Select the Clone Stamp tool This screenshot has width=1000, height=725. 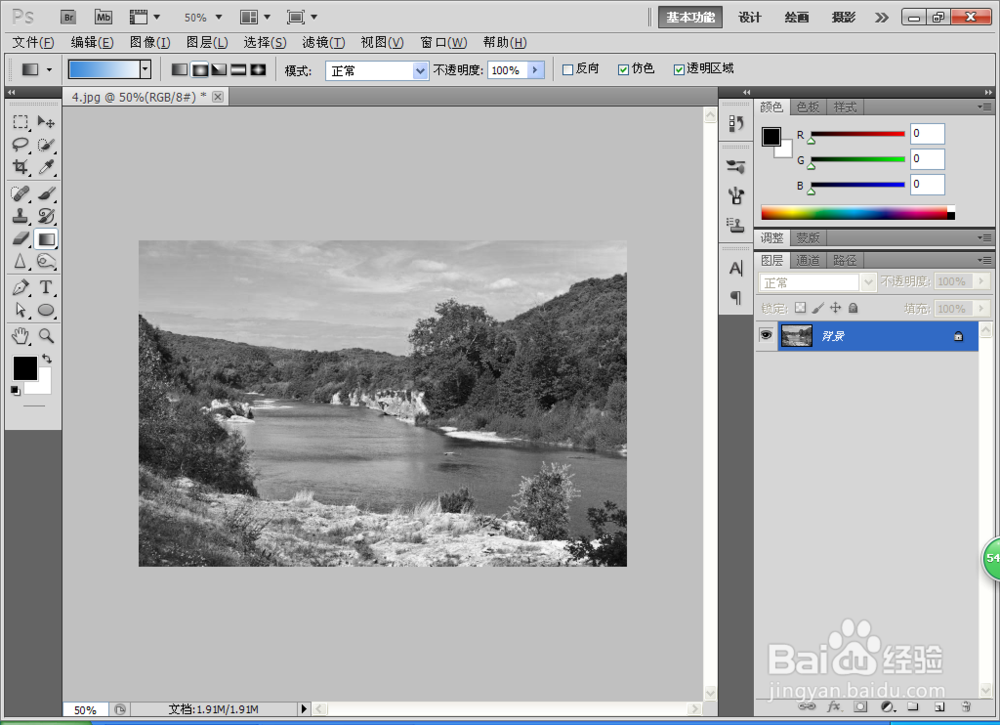click(20, 216)
